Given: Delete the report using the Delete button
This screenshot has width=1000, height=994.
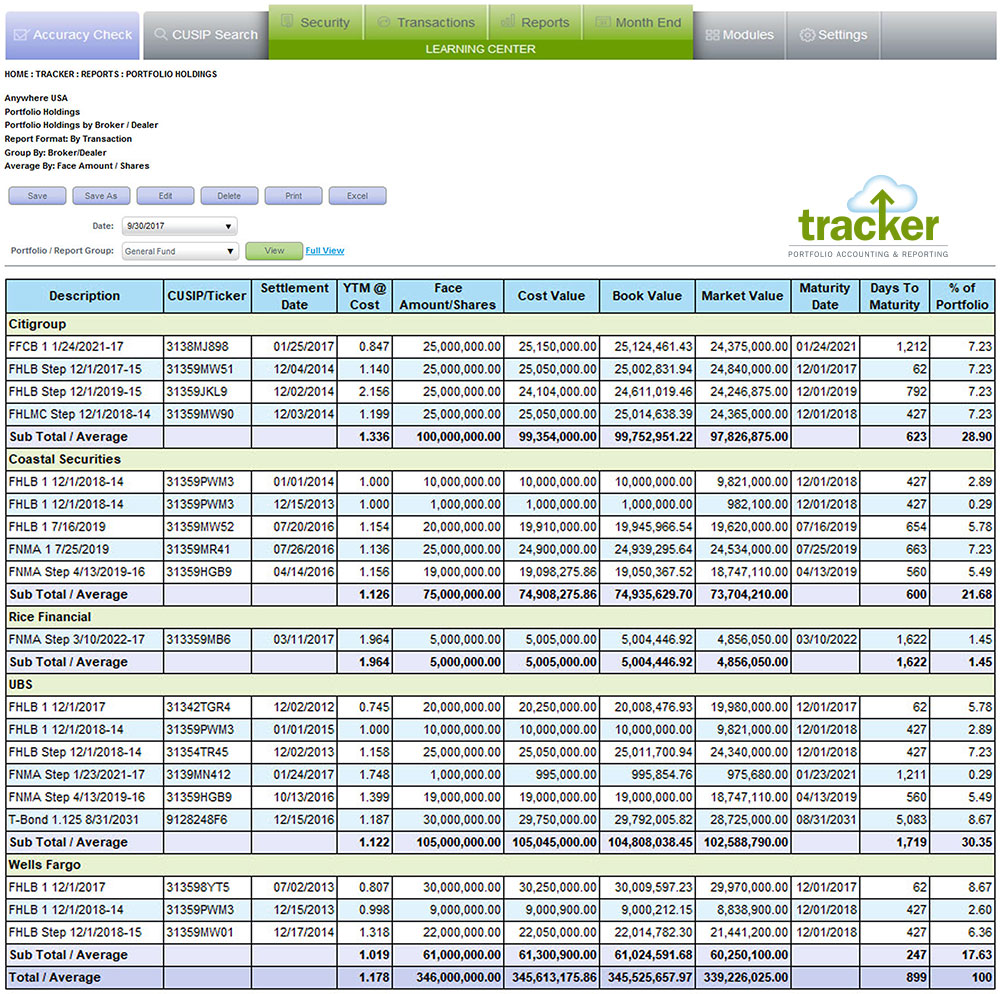Looking at the screenshot, I should [x=229, y=196].
